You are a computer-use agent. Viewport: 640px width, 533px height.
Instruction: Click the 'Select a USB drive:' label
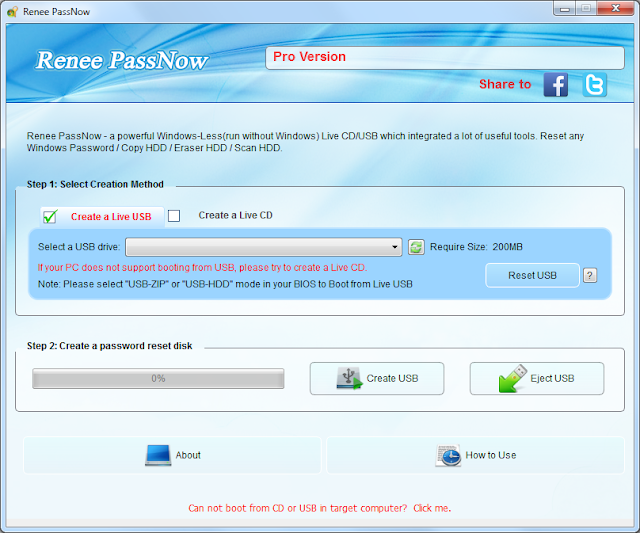coord(79,247)
